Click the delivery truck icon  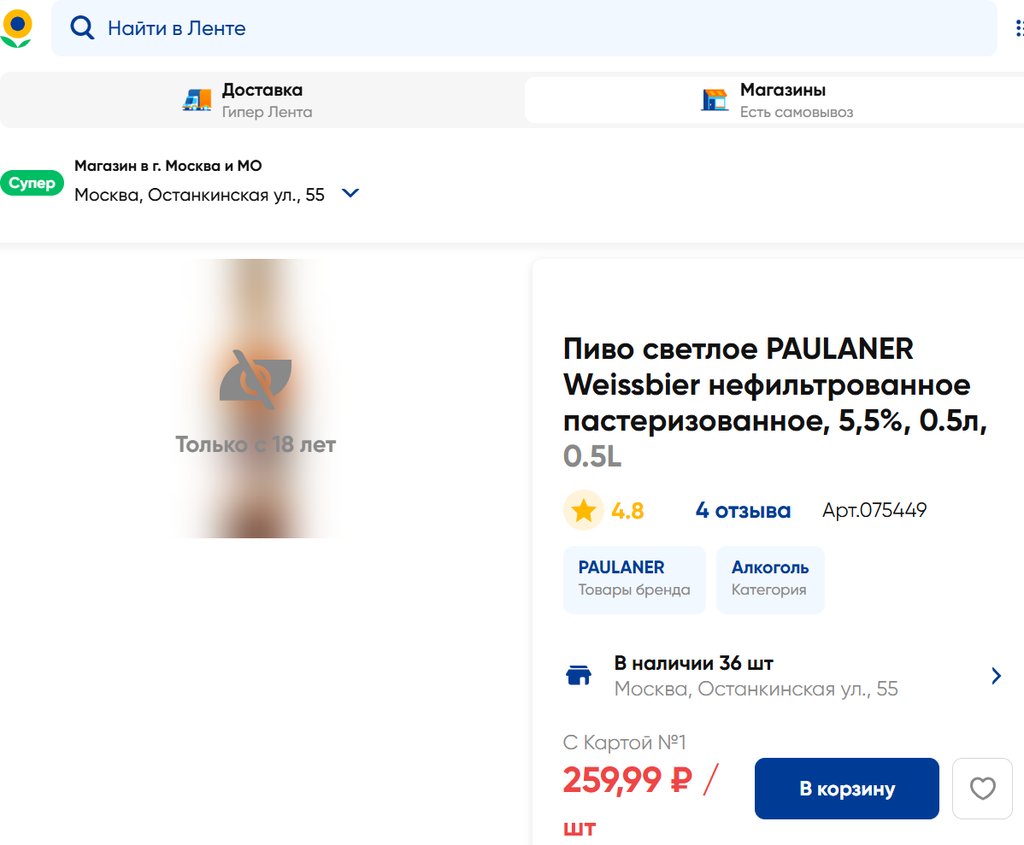tap(197, 100)
